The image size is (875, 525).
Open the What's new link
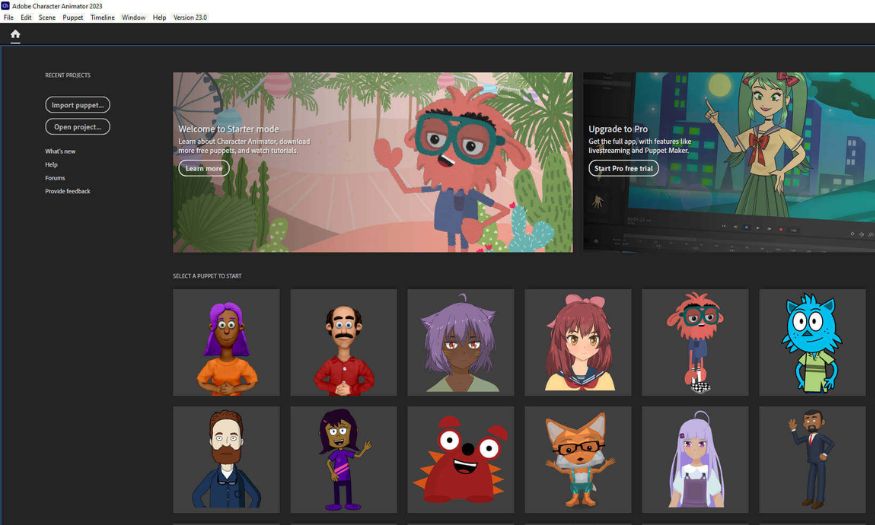[x=60, y=151]
